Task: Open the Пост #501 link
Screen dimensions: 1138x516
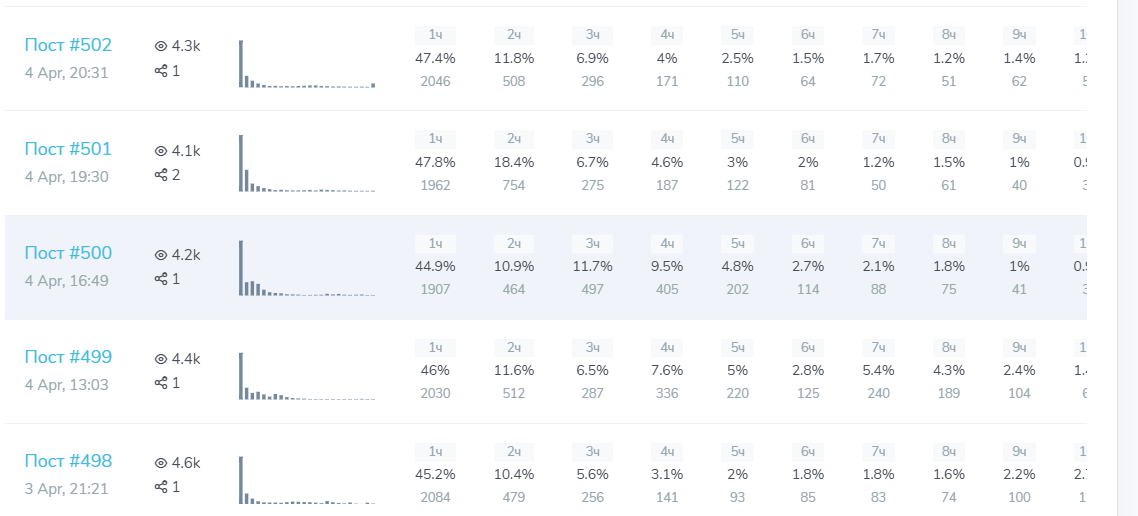Action: tap(68, 149)
